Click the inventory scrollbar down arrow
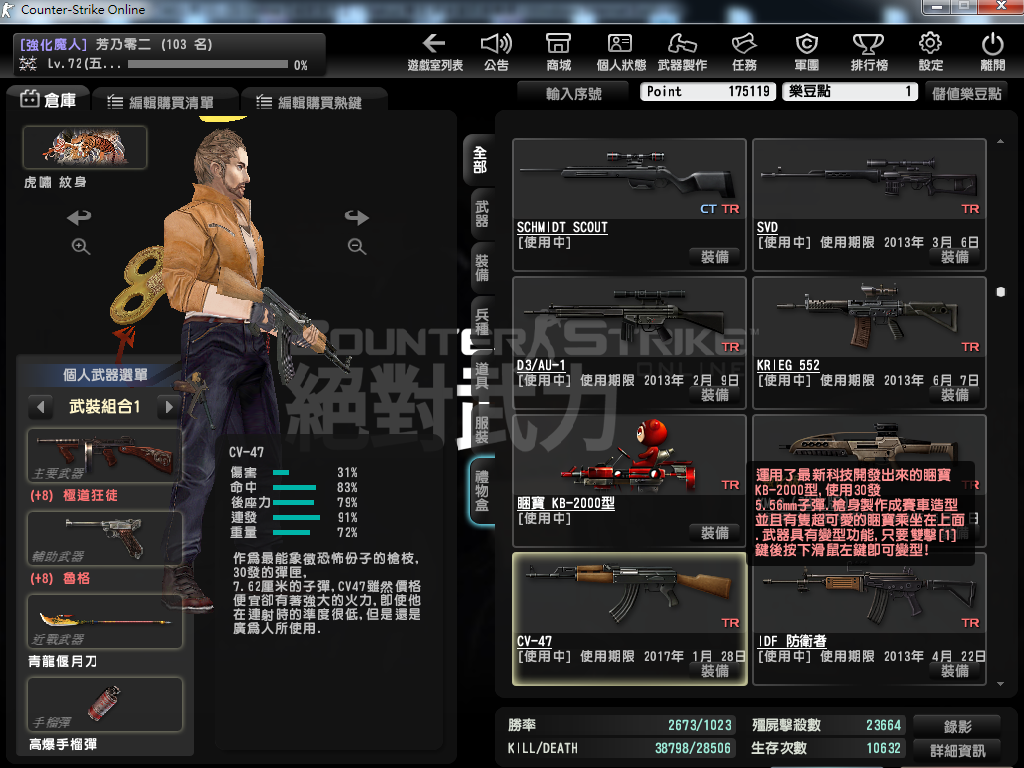Viewport: 1024px width, 768px height. (1000, 684)
